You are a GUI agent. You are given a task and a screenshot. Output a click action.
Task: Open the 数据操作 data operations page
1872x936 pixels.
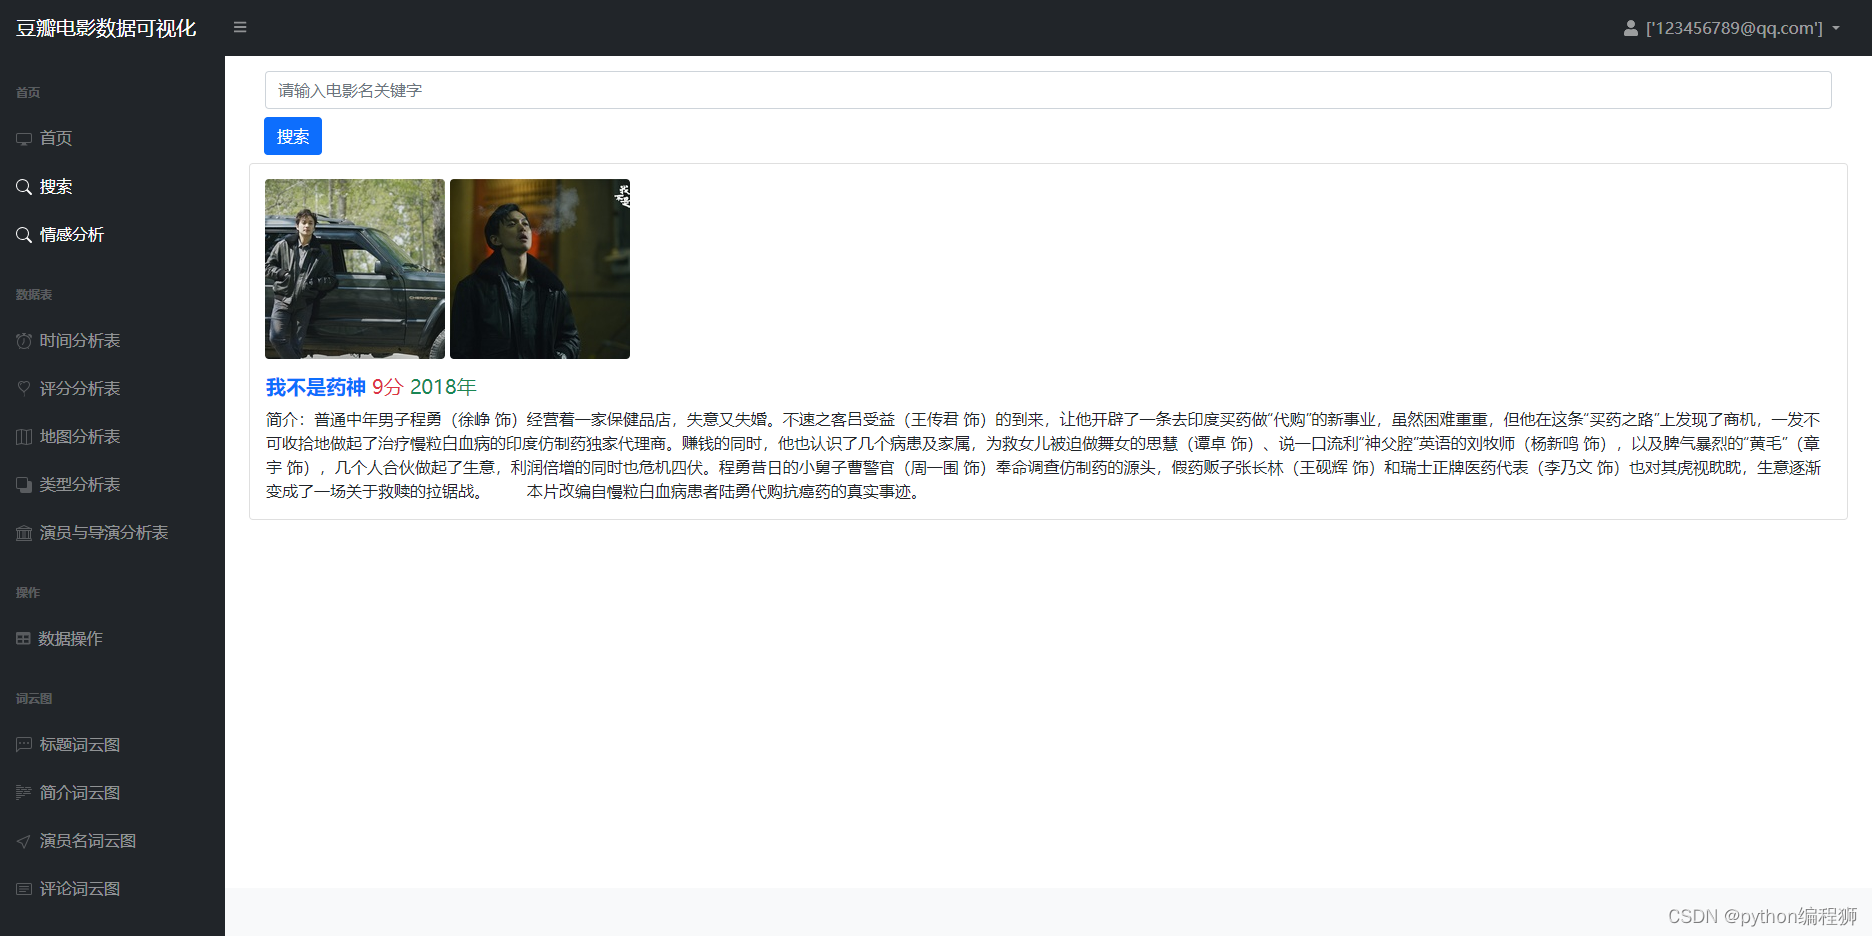[69, 638]
